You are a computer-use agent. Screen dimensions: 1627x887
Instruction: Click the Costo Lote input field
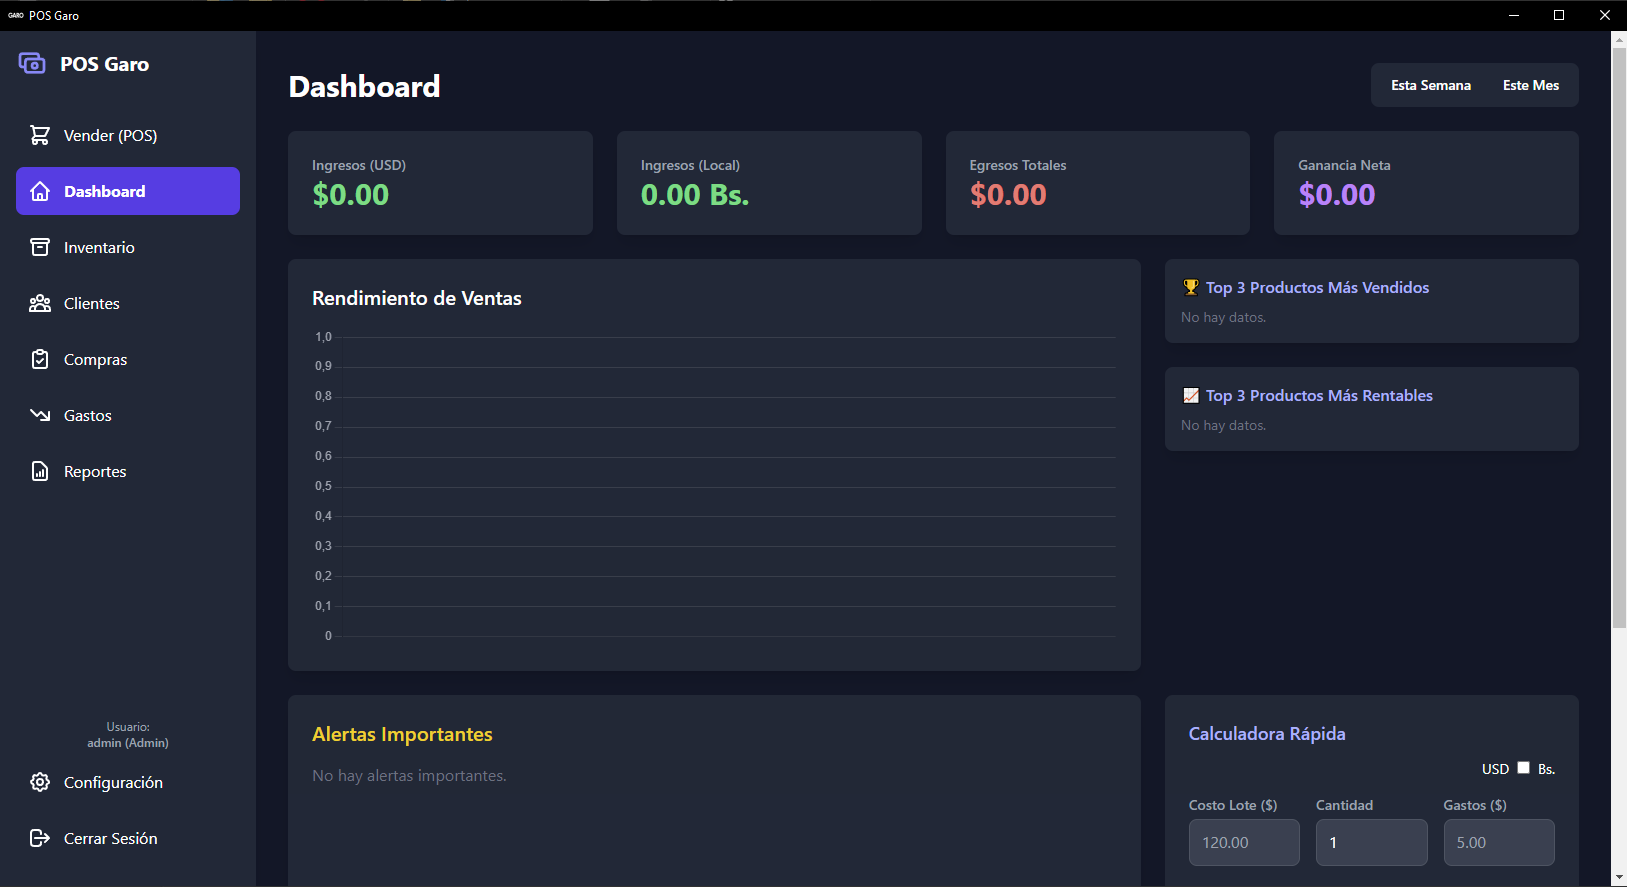[1243, 842]
